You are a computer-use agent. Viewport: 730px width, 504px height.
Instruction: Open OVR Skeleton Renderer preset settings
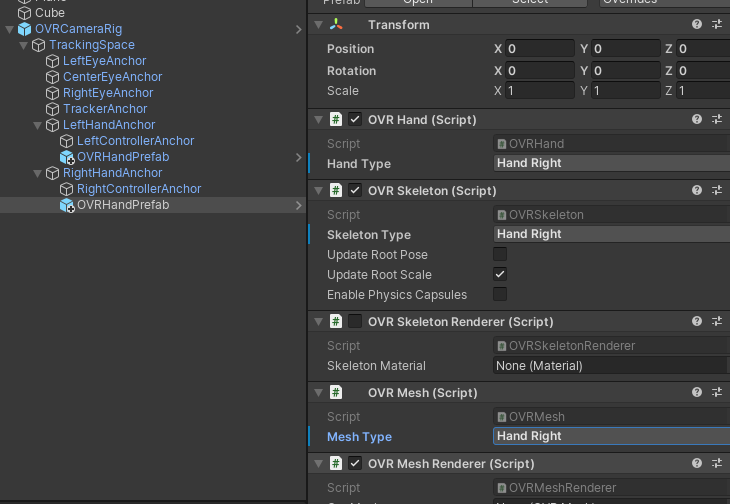[x=717, y=321]
